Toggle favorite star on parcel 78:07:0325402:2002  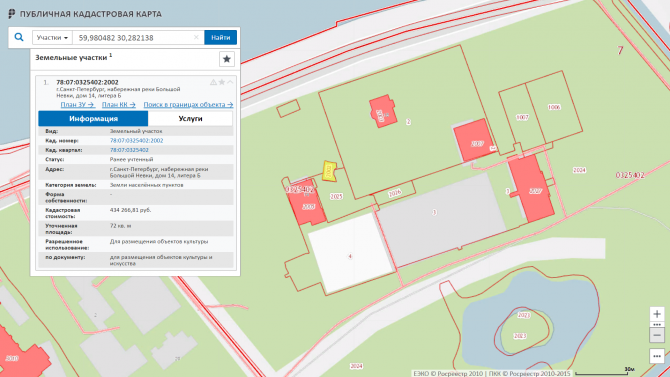(x=222, y=82)
